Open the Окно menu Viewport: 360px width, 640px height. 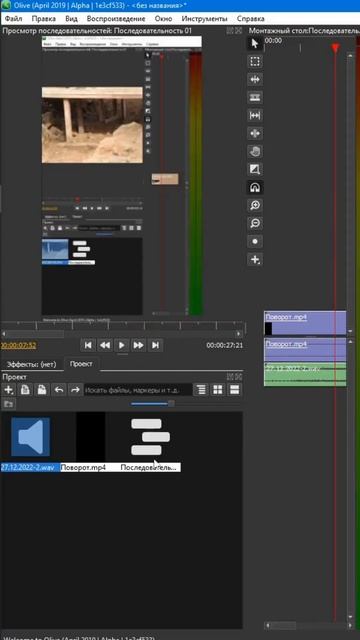coord(163,19)
